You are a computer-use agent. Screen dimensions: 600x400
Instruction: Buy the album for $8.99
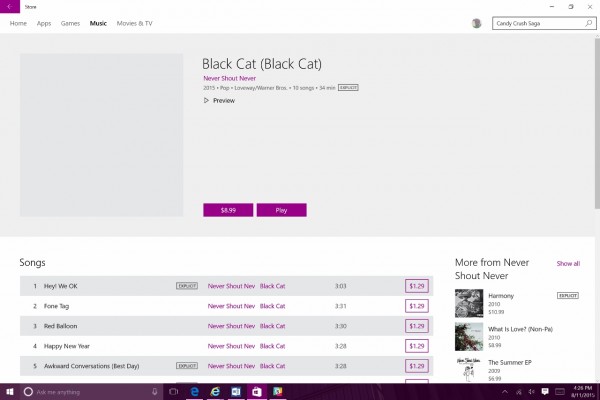coord(228,210)
